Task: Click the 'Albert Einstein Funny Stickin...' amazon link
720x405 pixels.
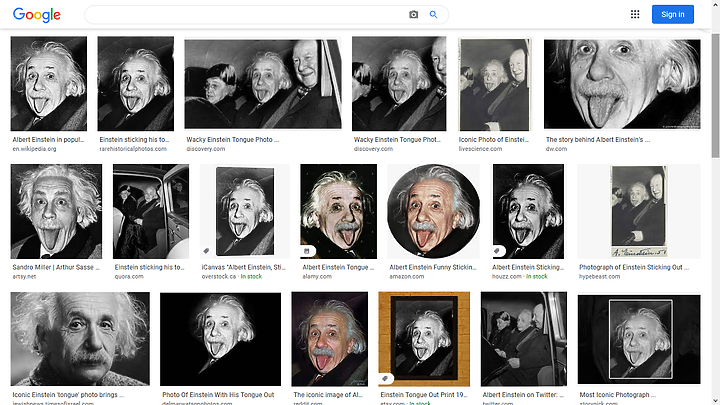Action: click(433, 267)
